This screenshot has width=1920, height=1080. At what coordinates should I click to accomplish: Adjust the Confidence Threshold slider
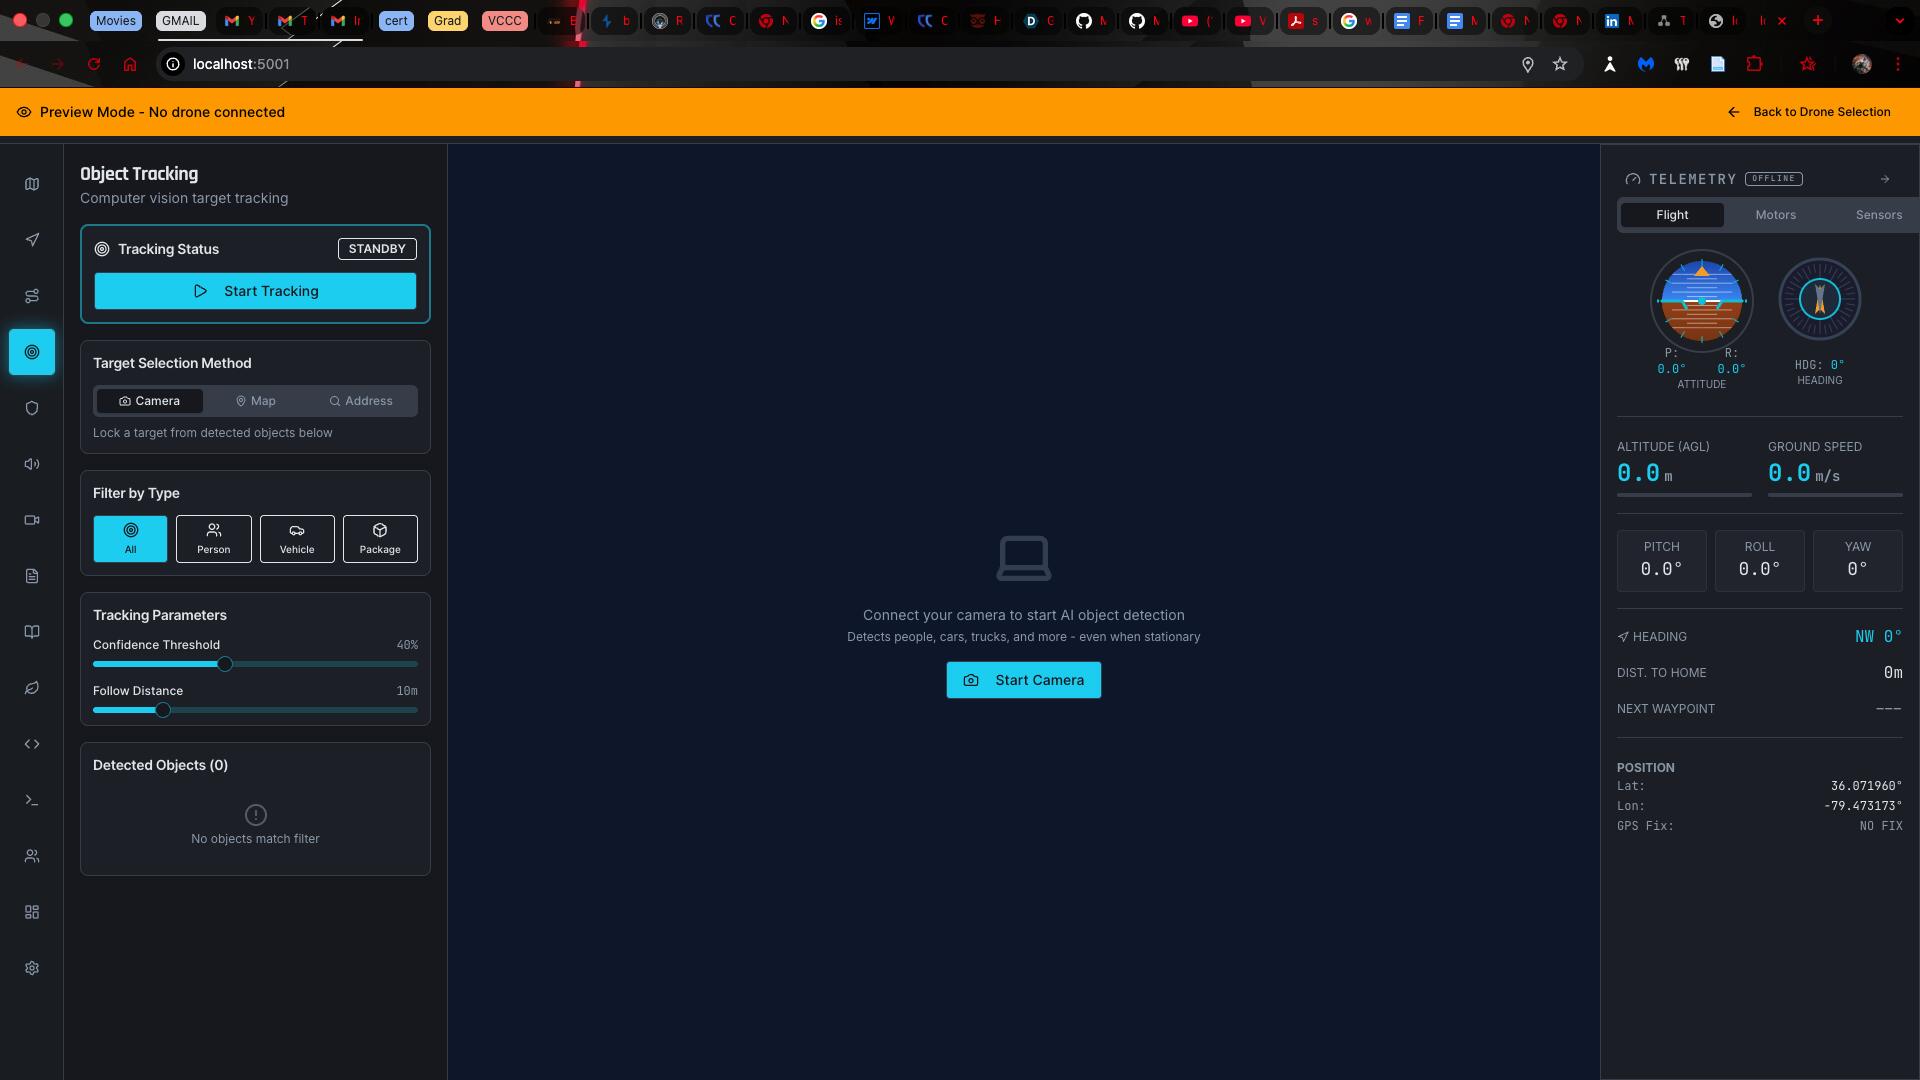[225, 663]
